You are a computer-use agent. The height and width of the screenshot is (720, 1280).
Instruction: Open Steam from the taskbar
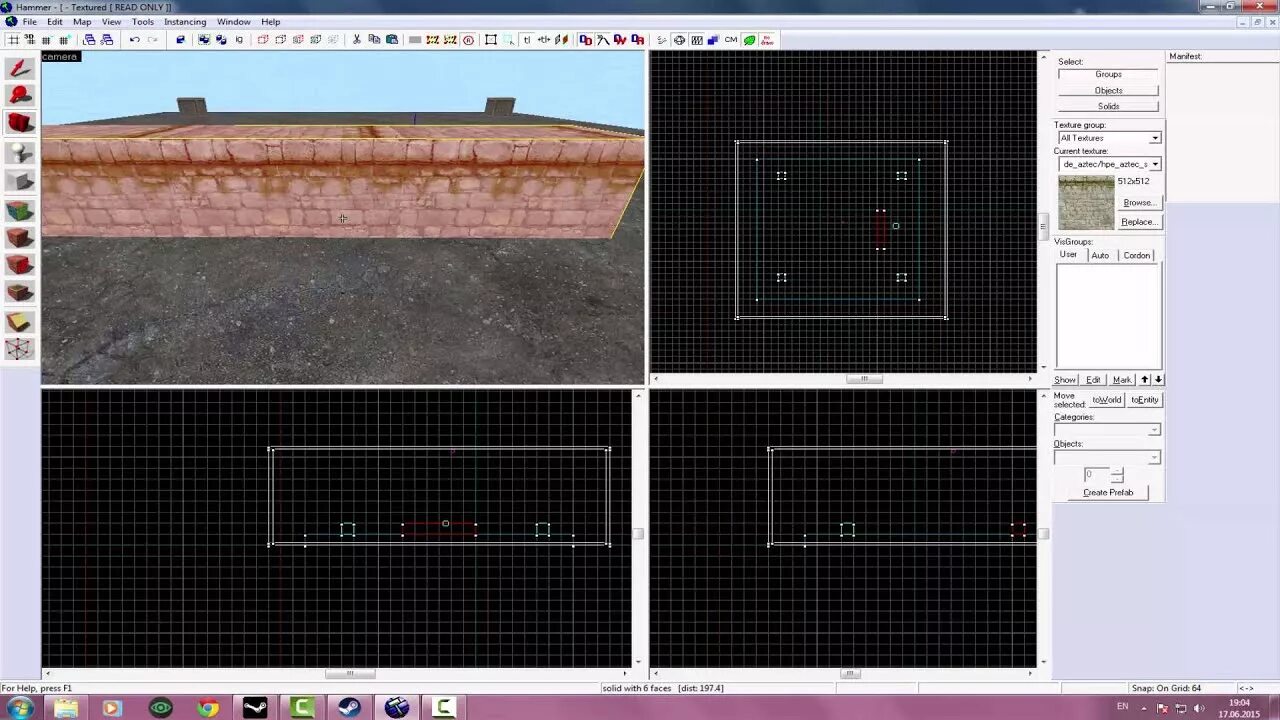tap(349, 708)
